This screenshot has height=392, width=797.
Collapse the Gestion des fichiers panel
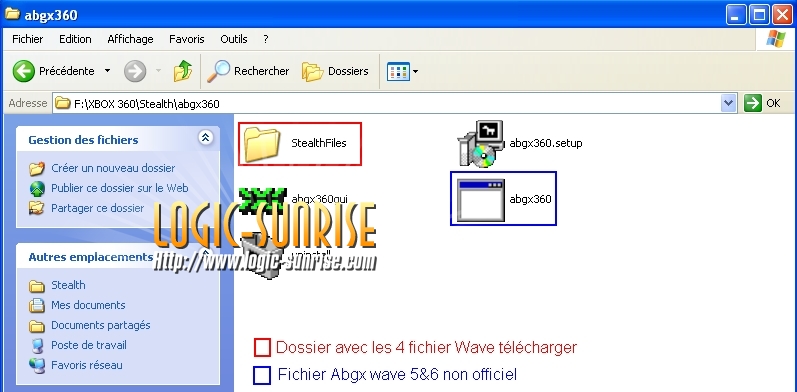(205, 137)
